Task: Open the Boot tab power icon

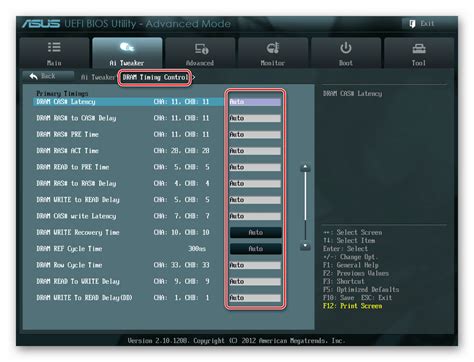Action: point(346,48)
